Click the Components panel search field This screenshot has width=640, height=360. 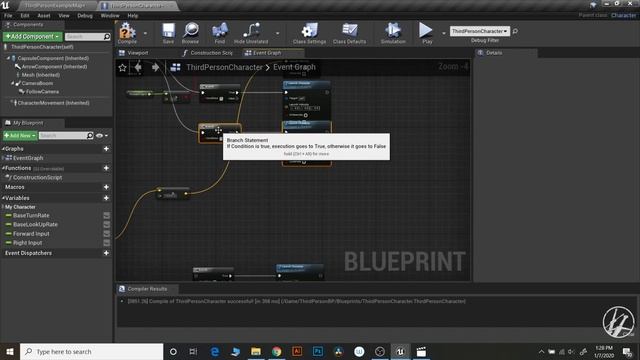pyautogui.click(x=87, y=36)
